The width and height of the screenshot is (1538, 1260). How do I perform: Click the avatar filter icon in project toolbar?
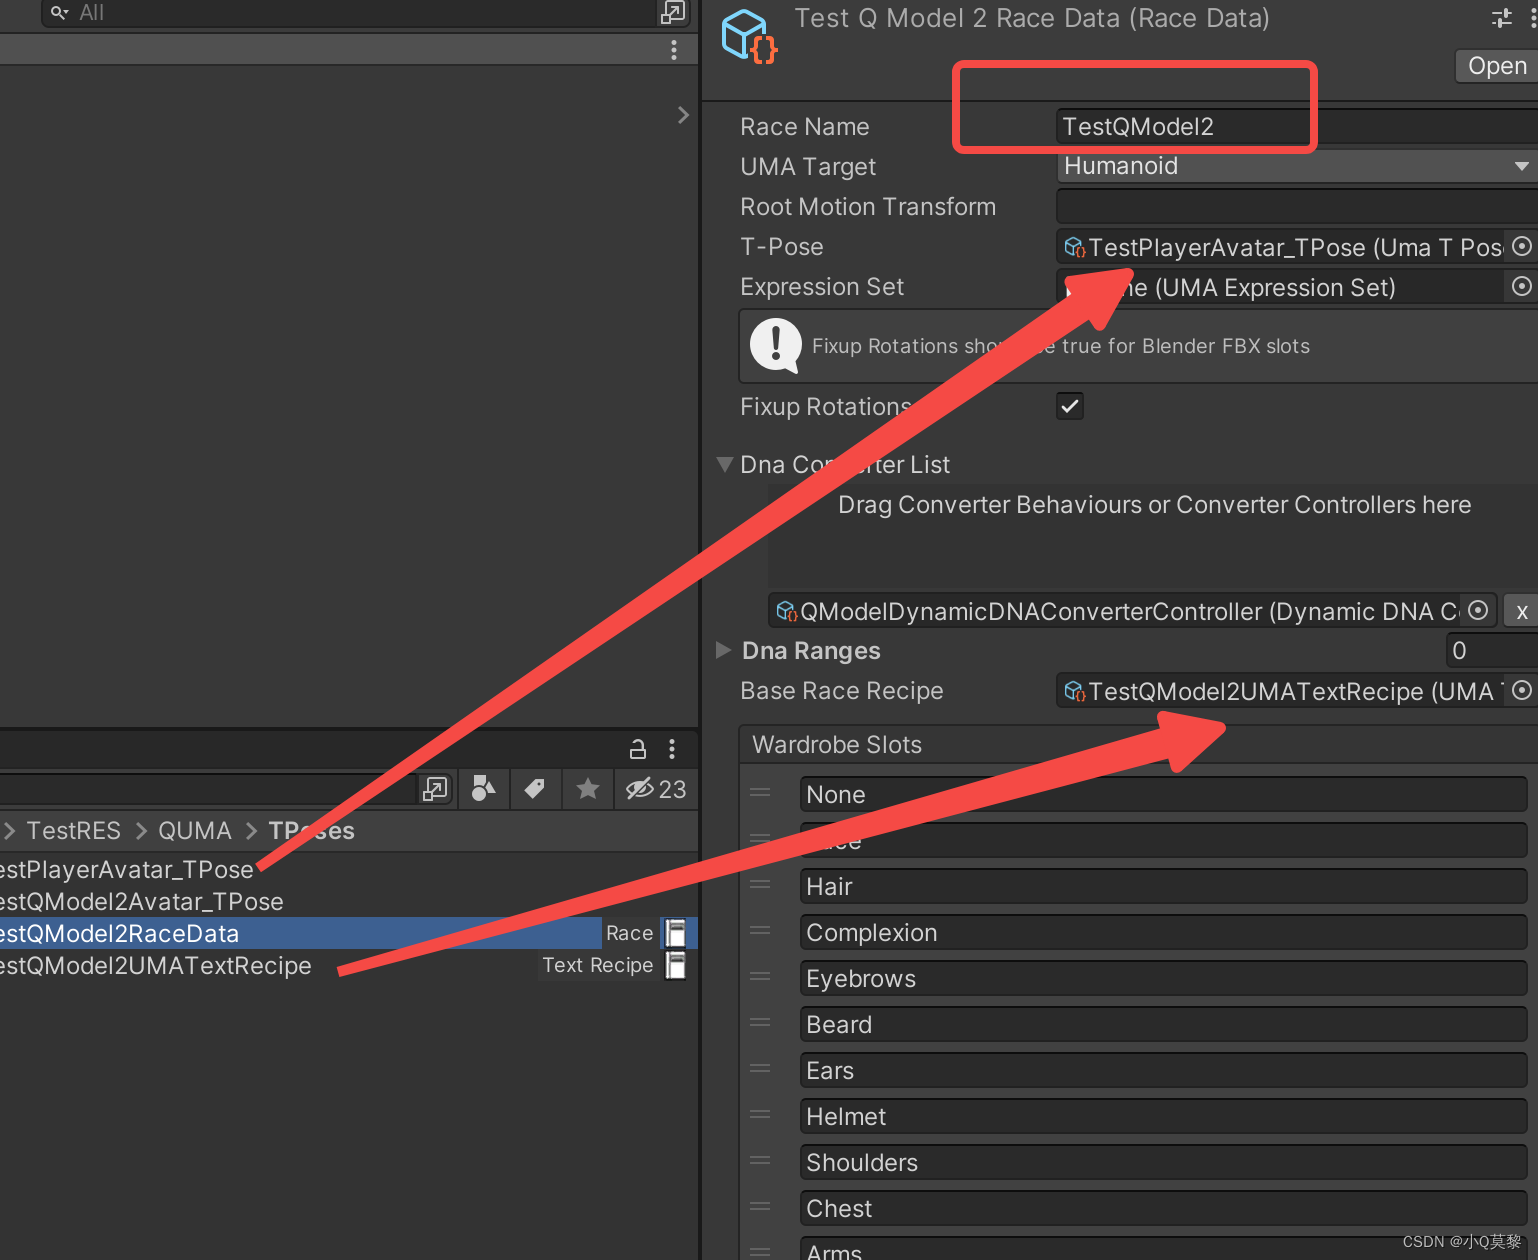click(x=483, y=789)
